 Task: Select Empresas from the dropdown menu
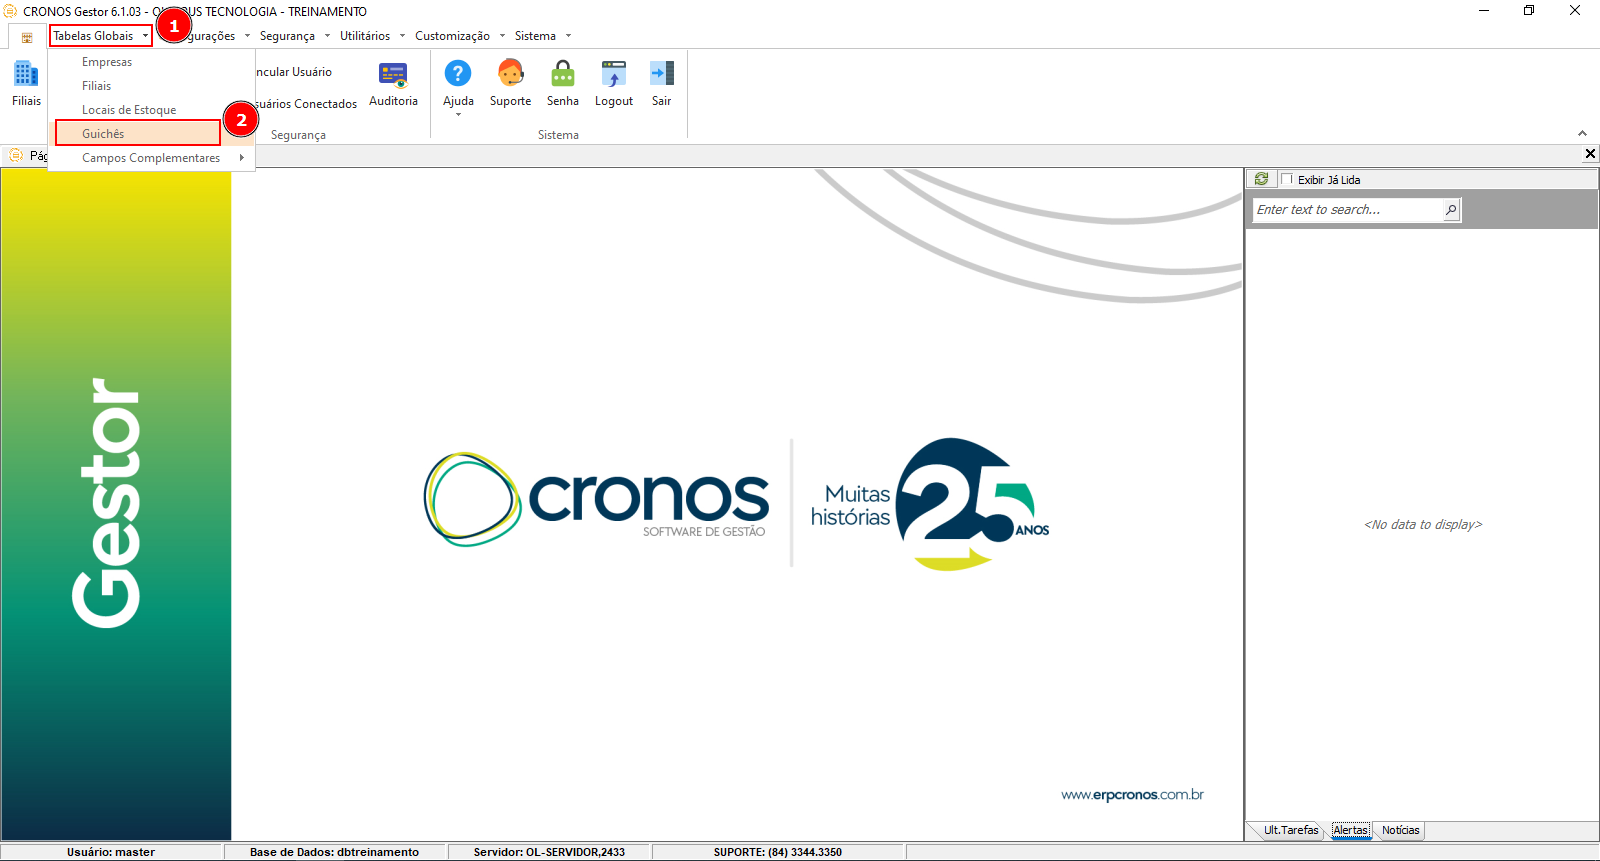151,62
